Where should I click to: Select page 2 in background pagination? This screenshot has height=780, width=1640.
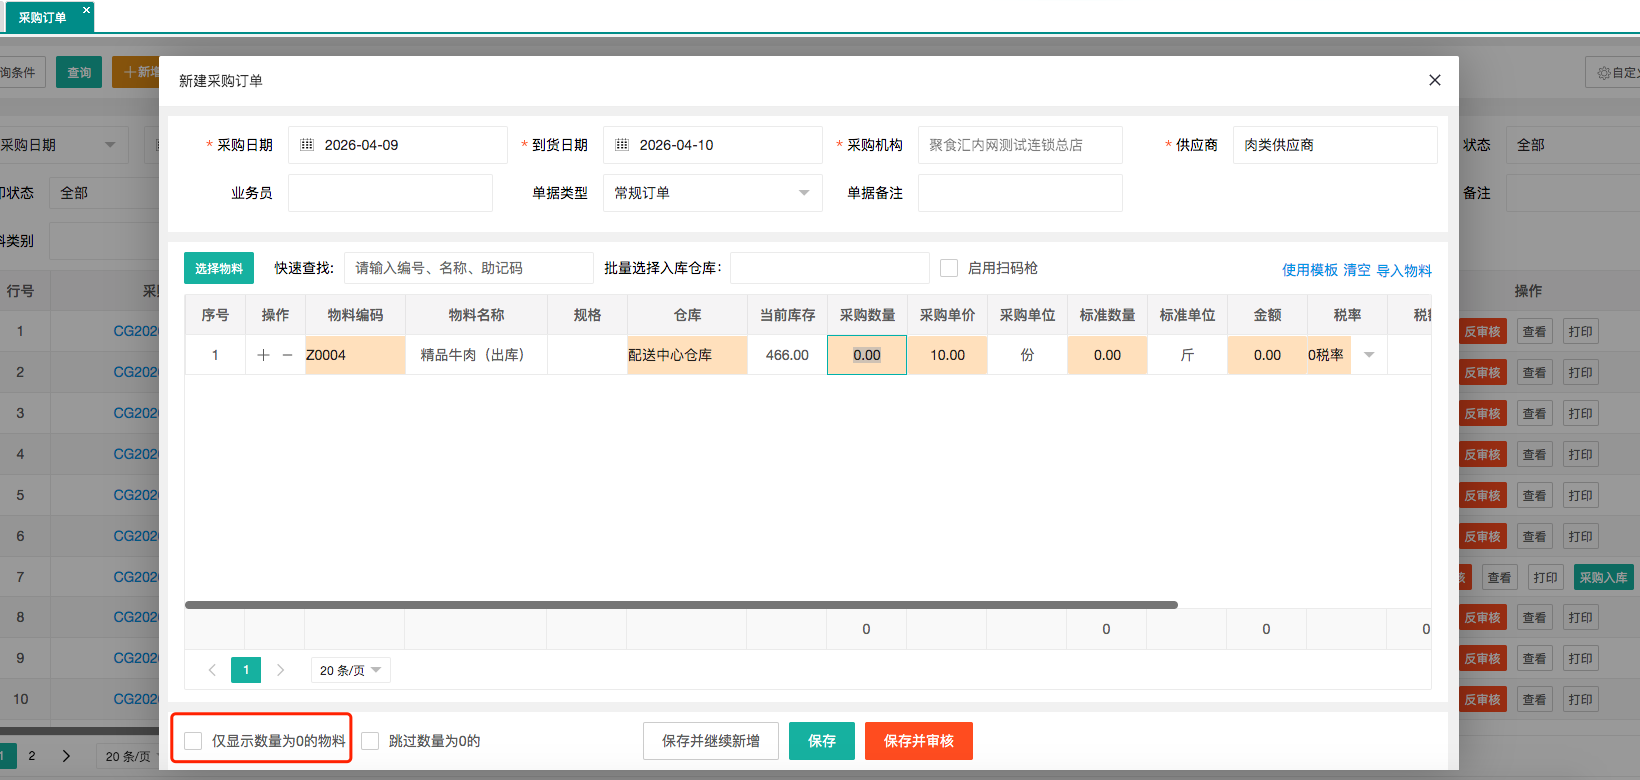coord(32,756)
